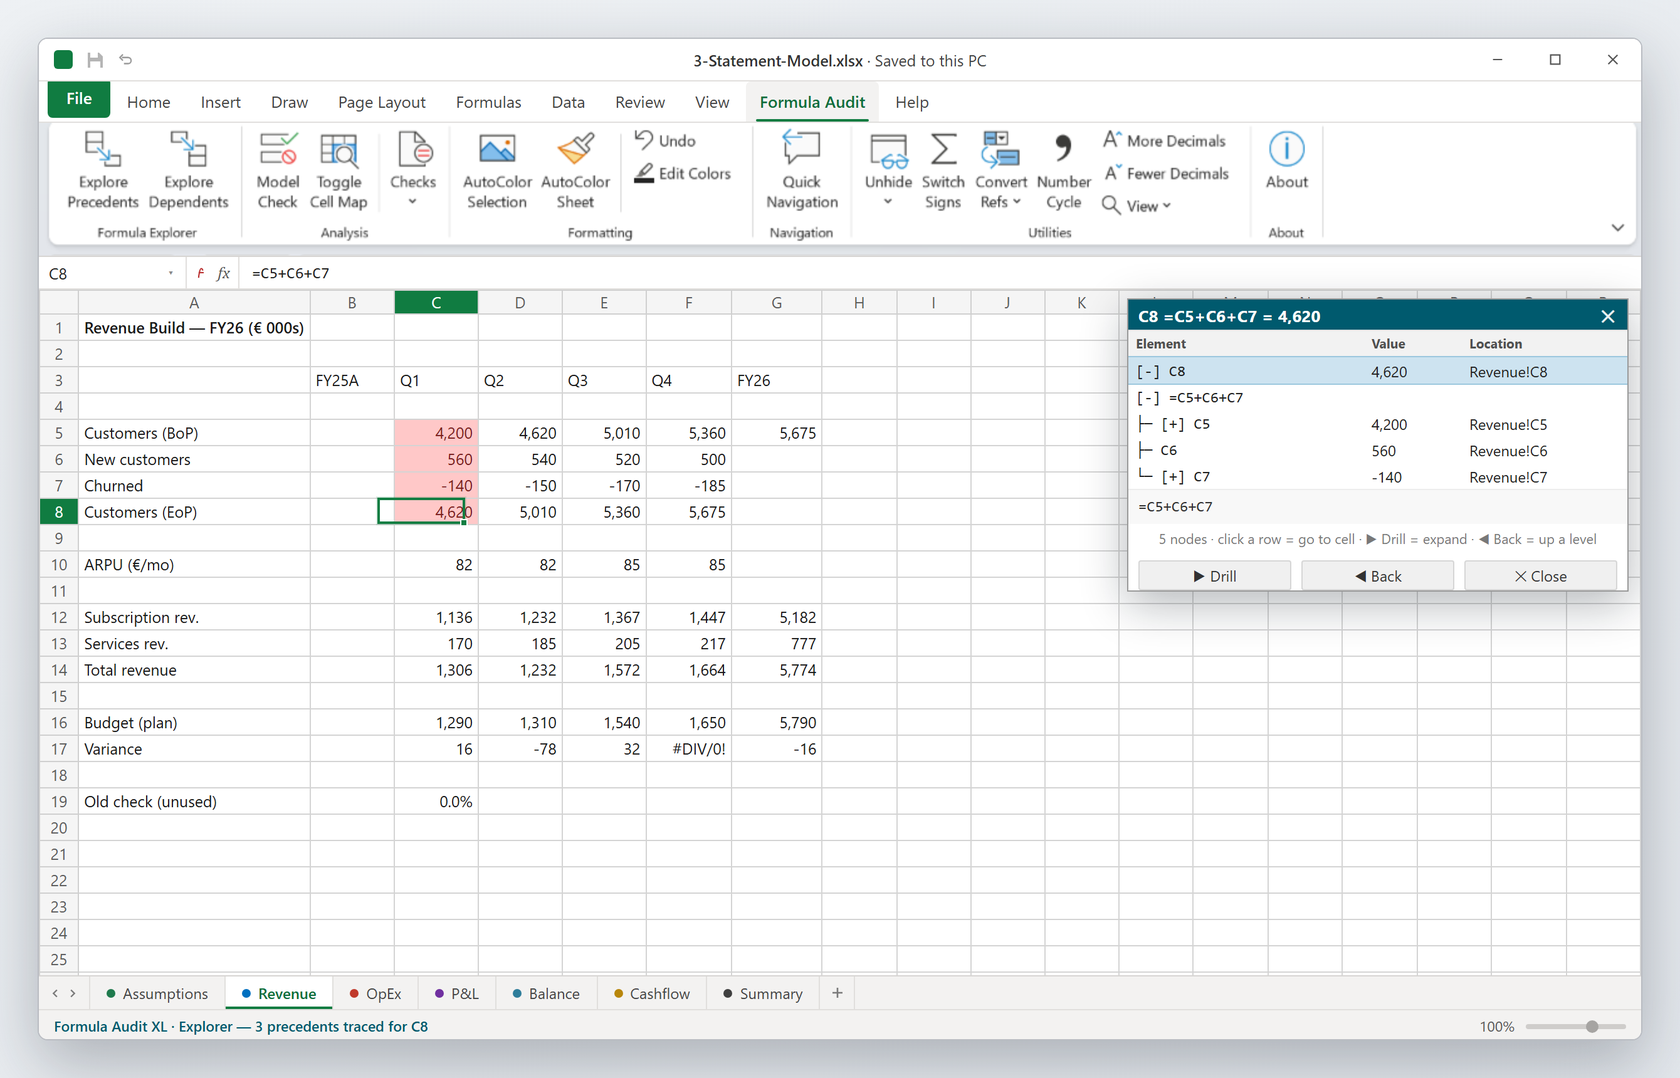Screen dimensions: 1680x1078
Task: Open the Page Layout tab
Action: pyautogui.click(x=381, y=102)
